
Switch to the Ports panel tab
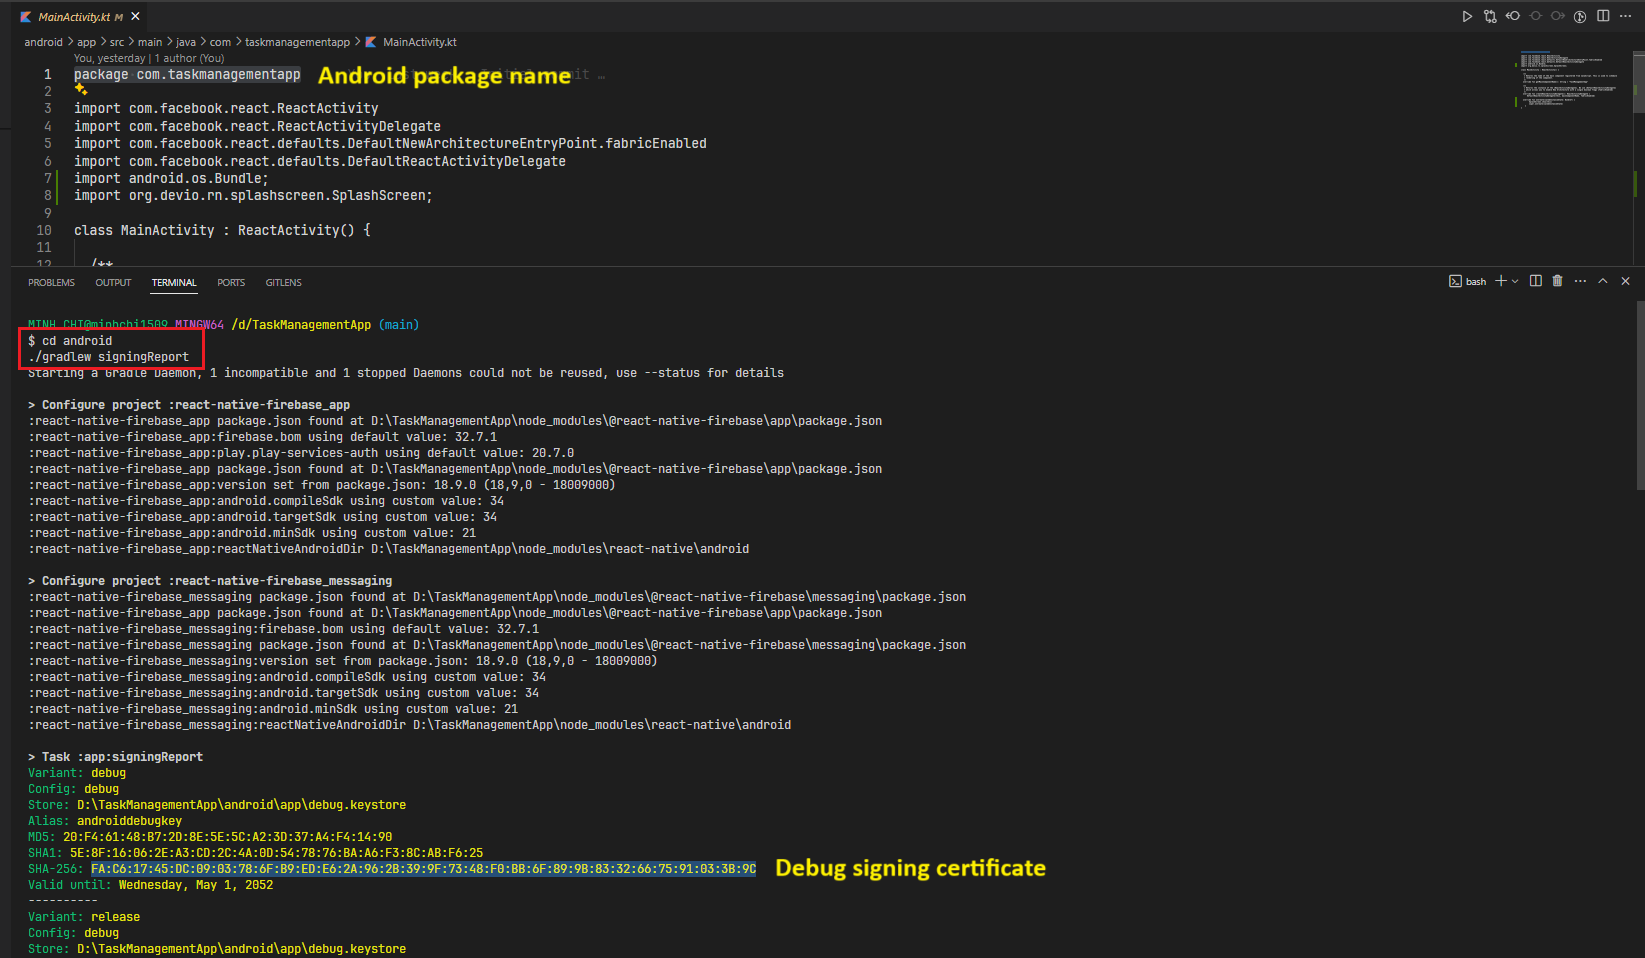231,283
